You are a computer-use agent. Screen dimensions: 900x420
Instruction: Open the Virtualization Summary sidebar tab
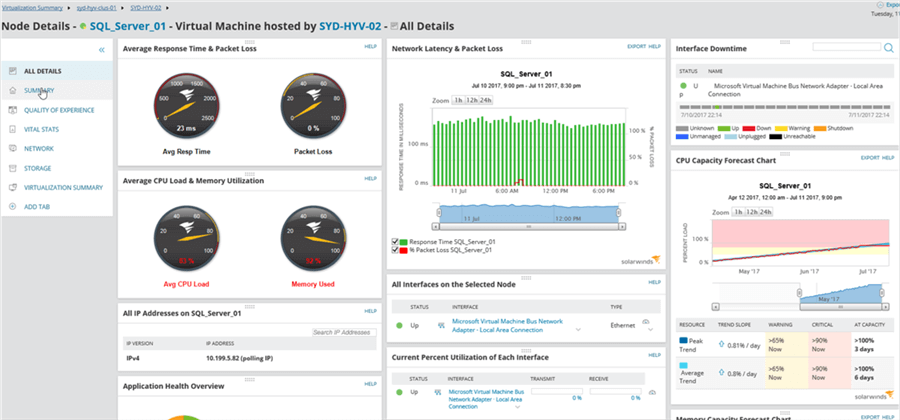point(57,188)
